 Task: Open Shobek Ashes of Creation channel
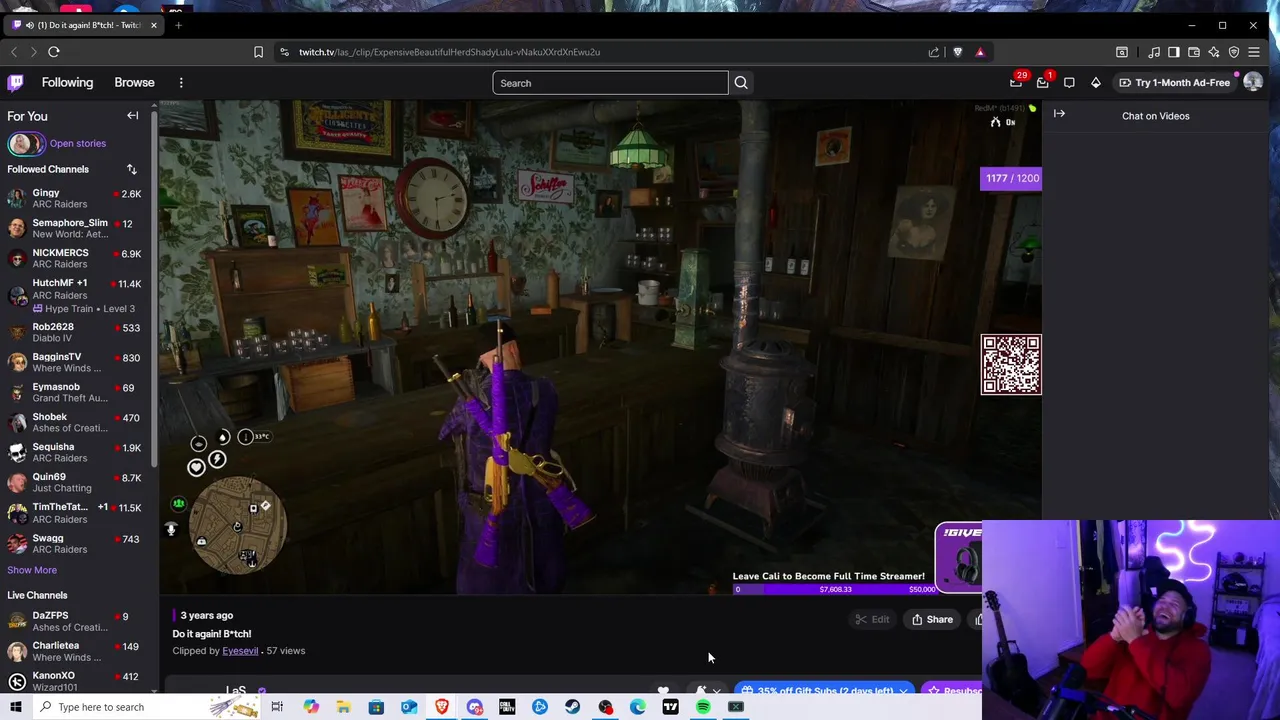pyautogui.click(x=77, y=422)
